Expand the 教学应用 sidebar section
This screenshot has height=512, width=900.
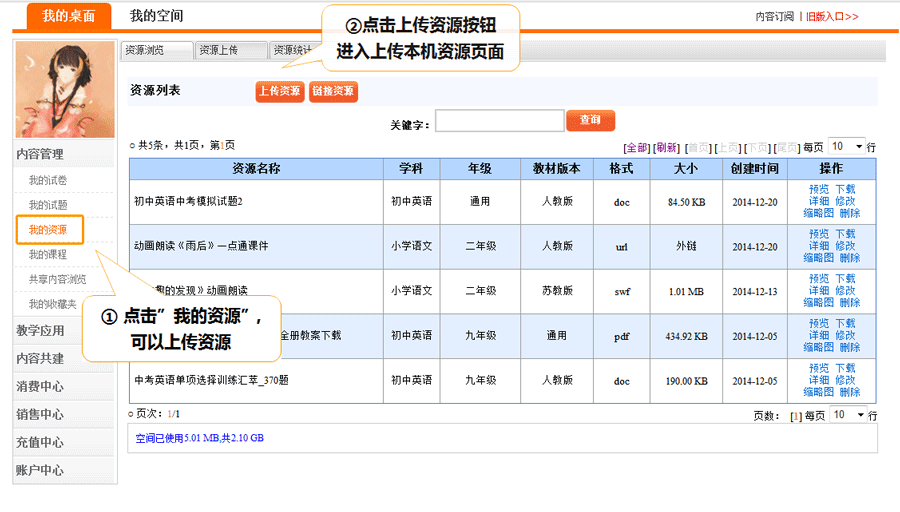(x=41, y=331)
